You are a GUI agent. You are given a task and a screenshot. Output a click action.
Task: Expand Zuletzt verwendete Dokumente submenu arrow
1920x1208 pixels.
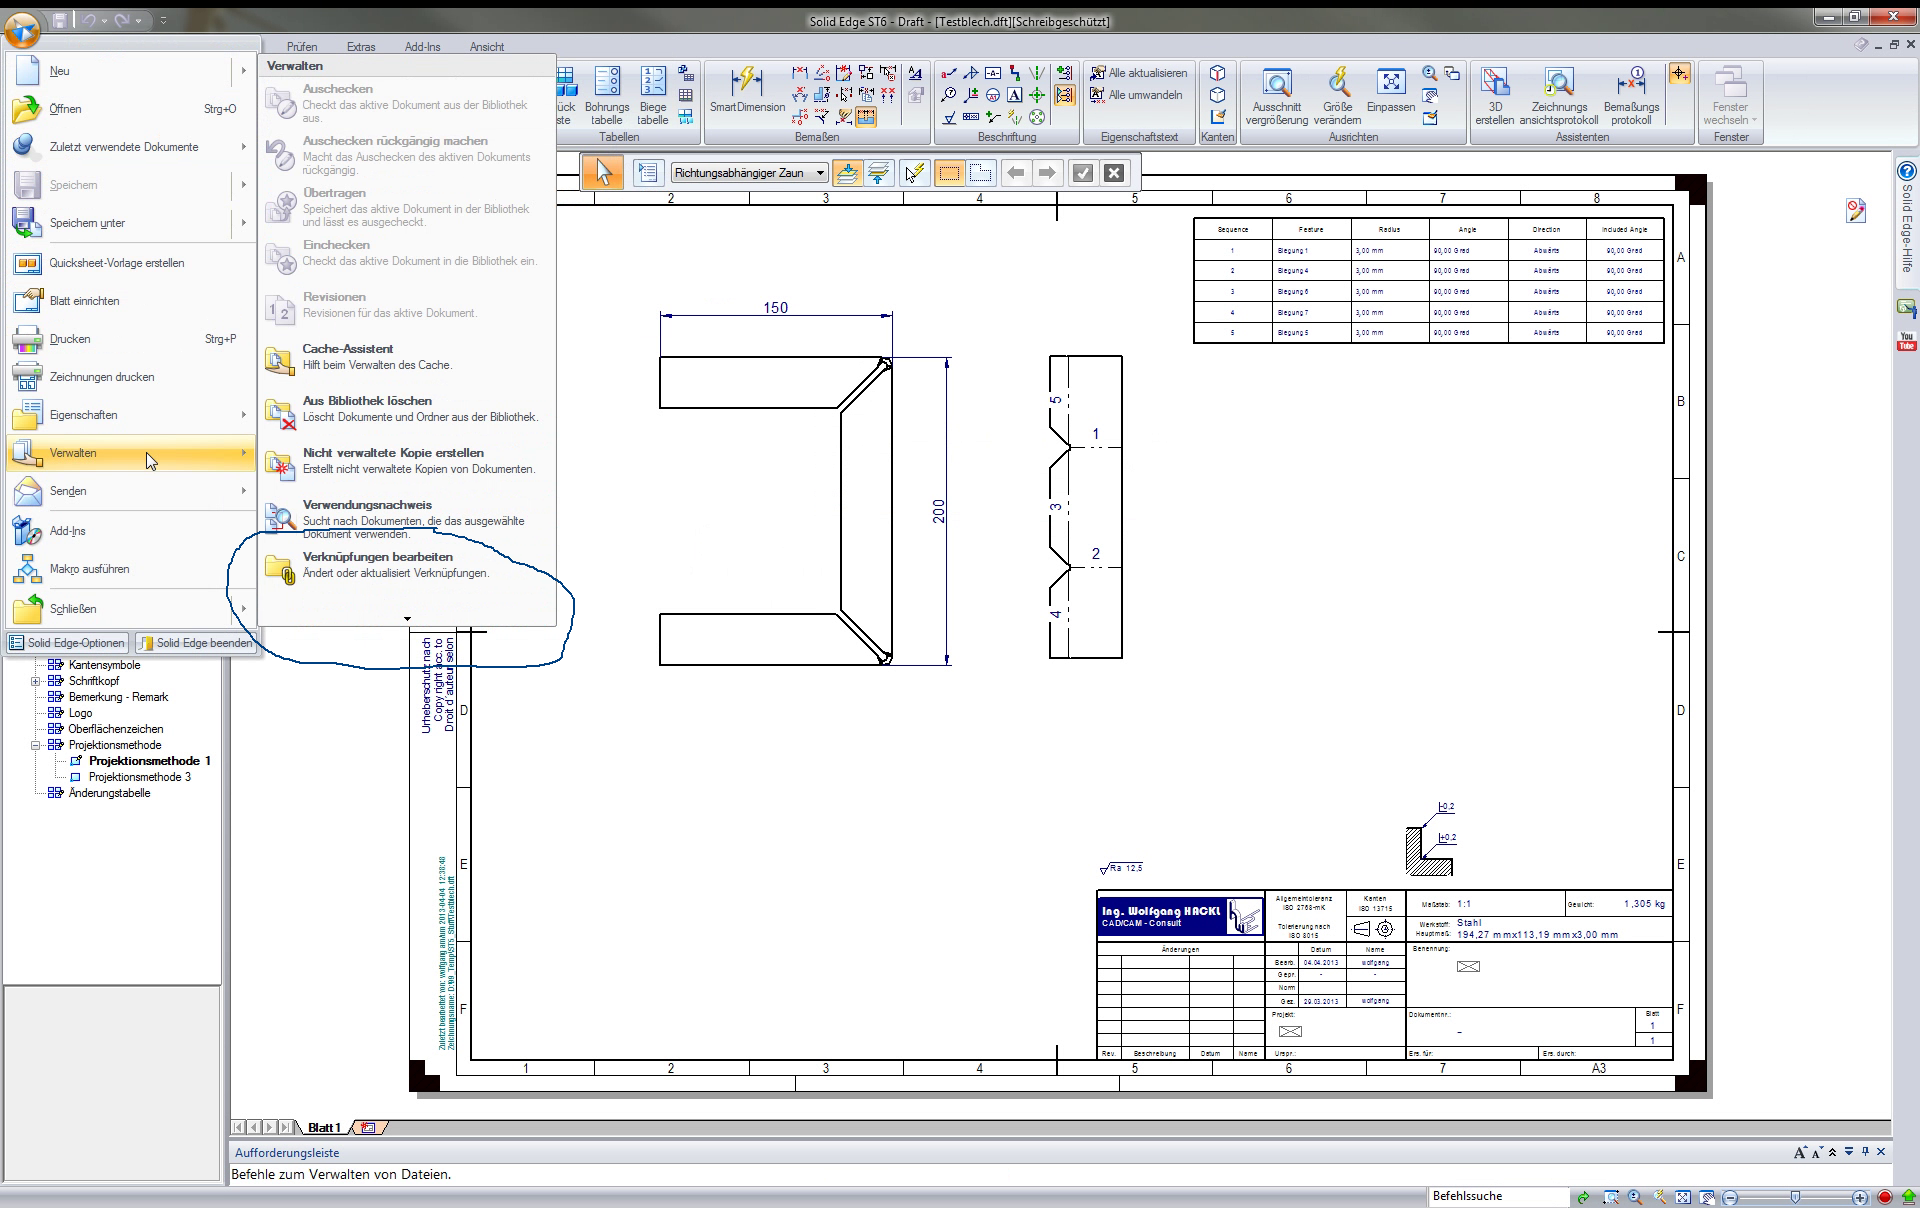[243, 147]
